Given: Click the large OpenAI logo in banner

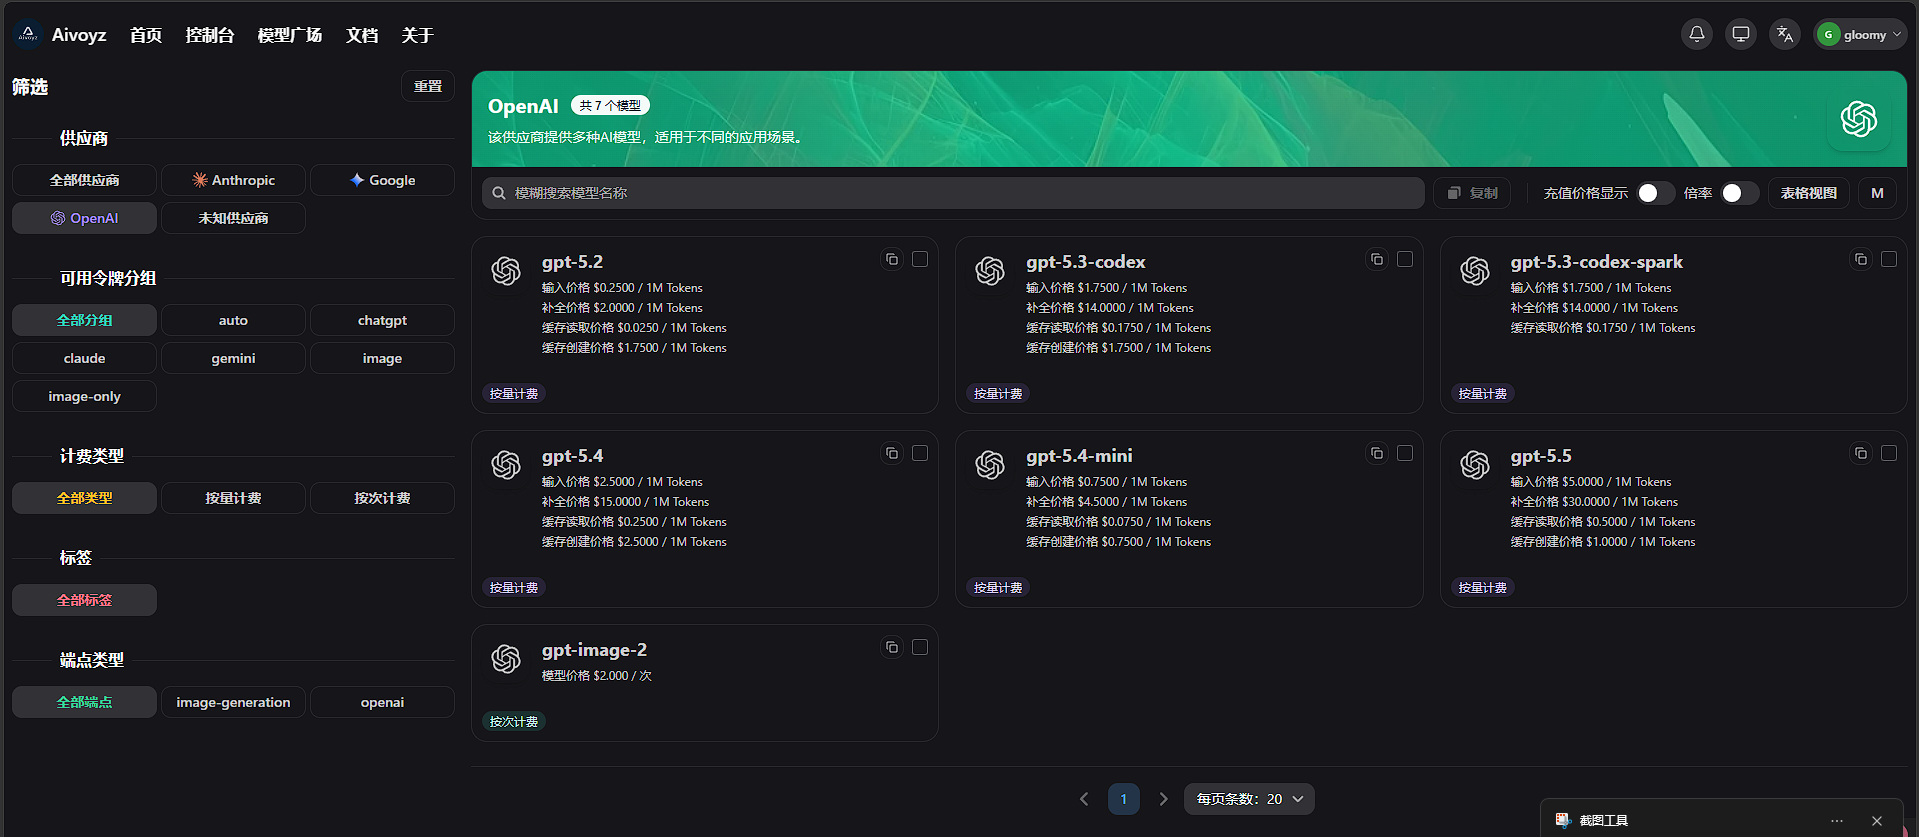Looking at the screenshot, I should coord(1859,119).
